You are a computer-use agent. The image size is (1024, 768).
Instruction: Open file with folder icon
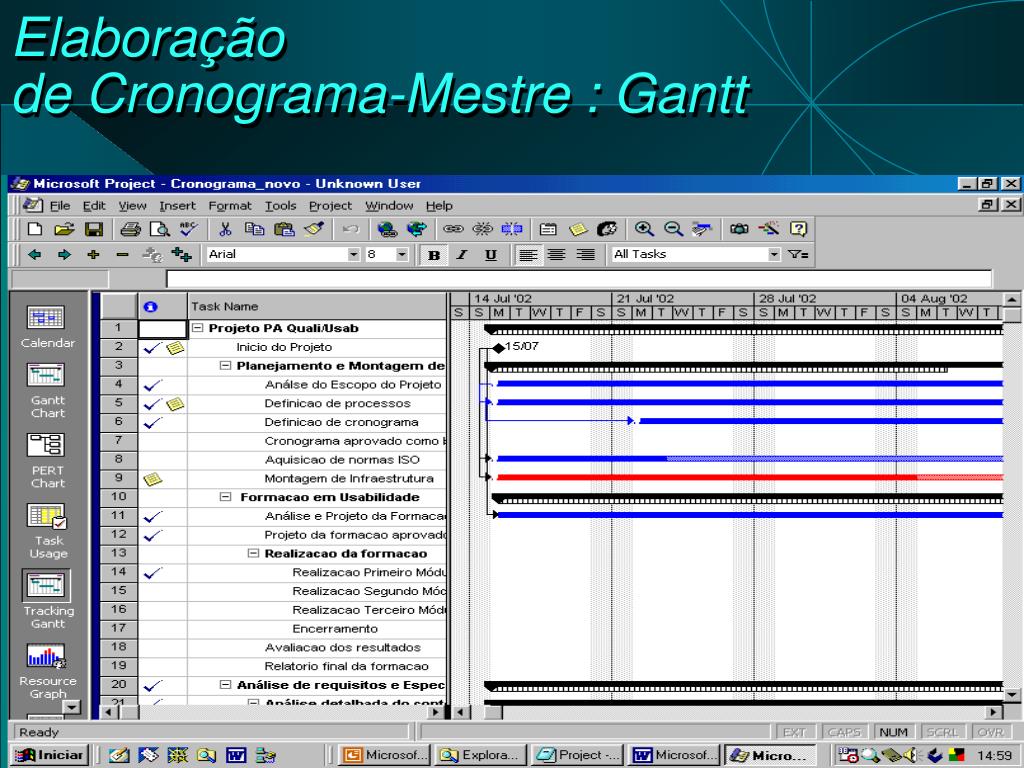coord(64,229)
